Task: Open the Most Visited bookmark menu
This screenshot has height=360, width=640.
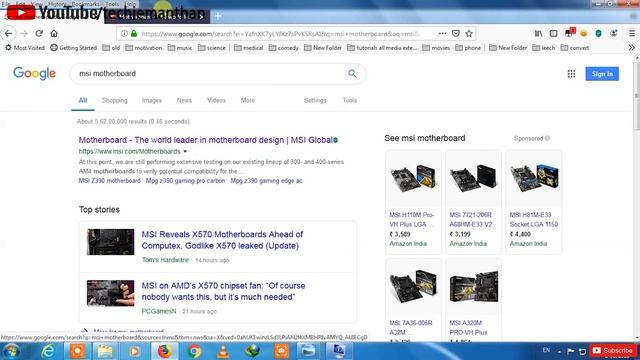Action: tap(25, 48)
